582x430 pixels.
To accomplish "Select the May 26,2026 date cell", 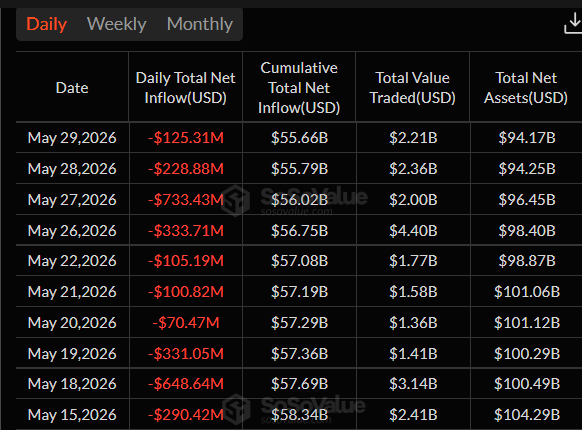I will pyautogui.click(x=72, y=231).
